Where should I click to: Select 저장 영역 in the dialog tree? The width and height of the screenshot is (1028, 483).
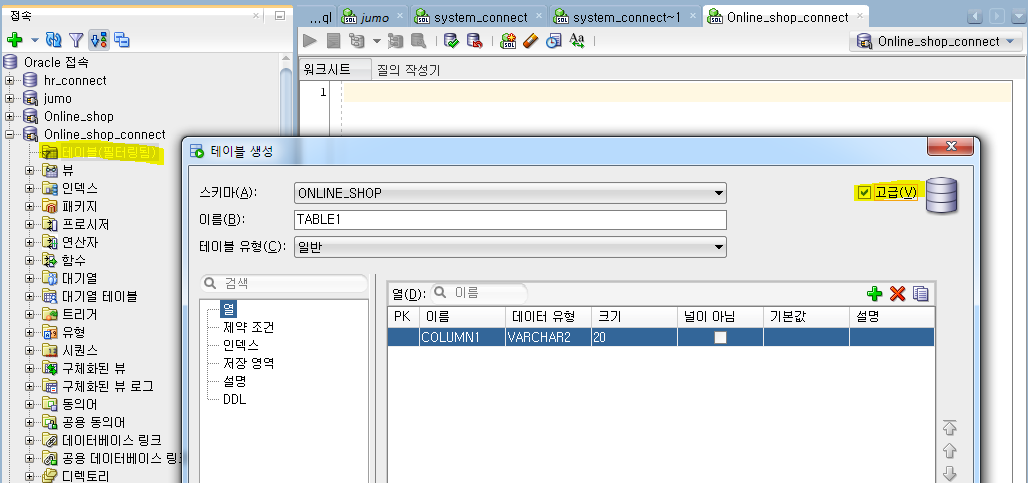[248, 362]
